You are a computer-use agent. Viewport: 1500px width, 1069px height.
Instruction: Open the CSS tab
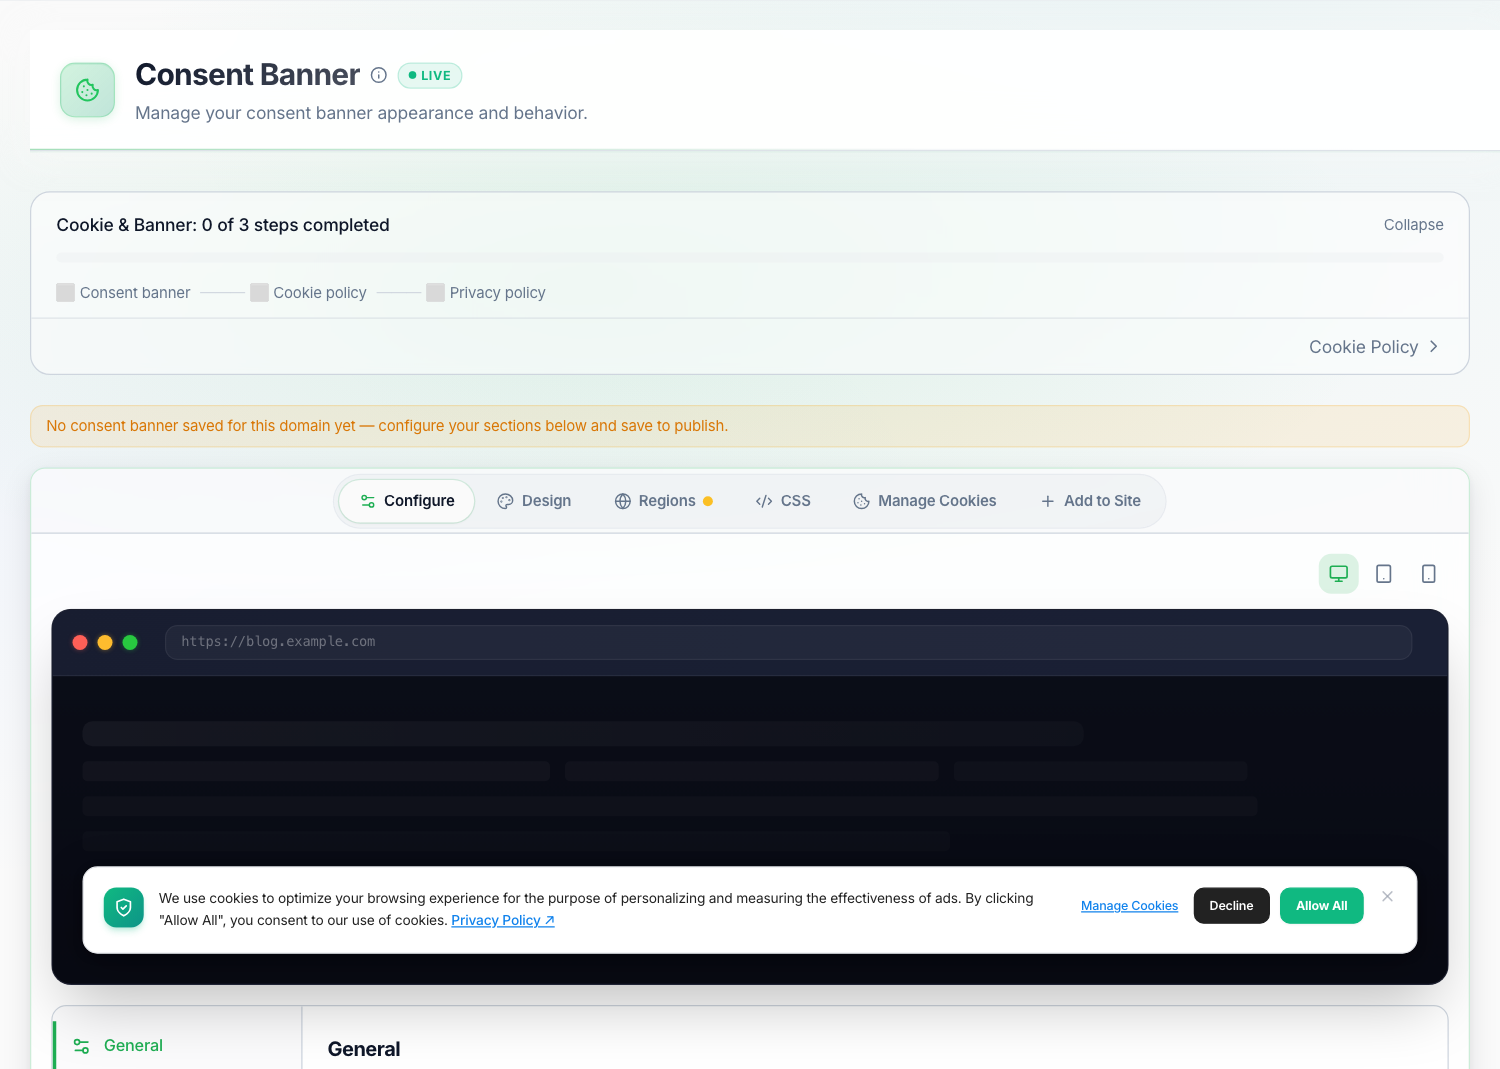pos(783,501)
